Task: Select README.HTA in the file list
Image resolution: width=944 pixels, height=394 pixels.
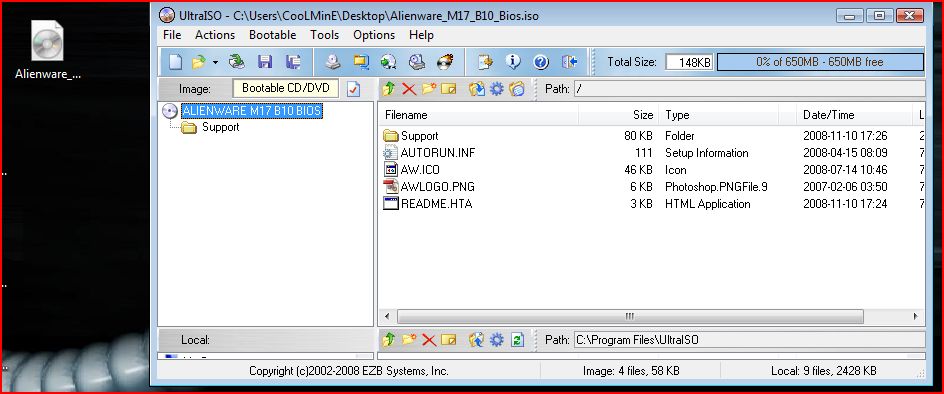Action: (436, 204)
